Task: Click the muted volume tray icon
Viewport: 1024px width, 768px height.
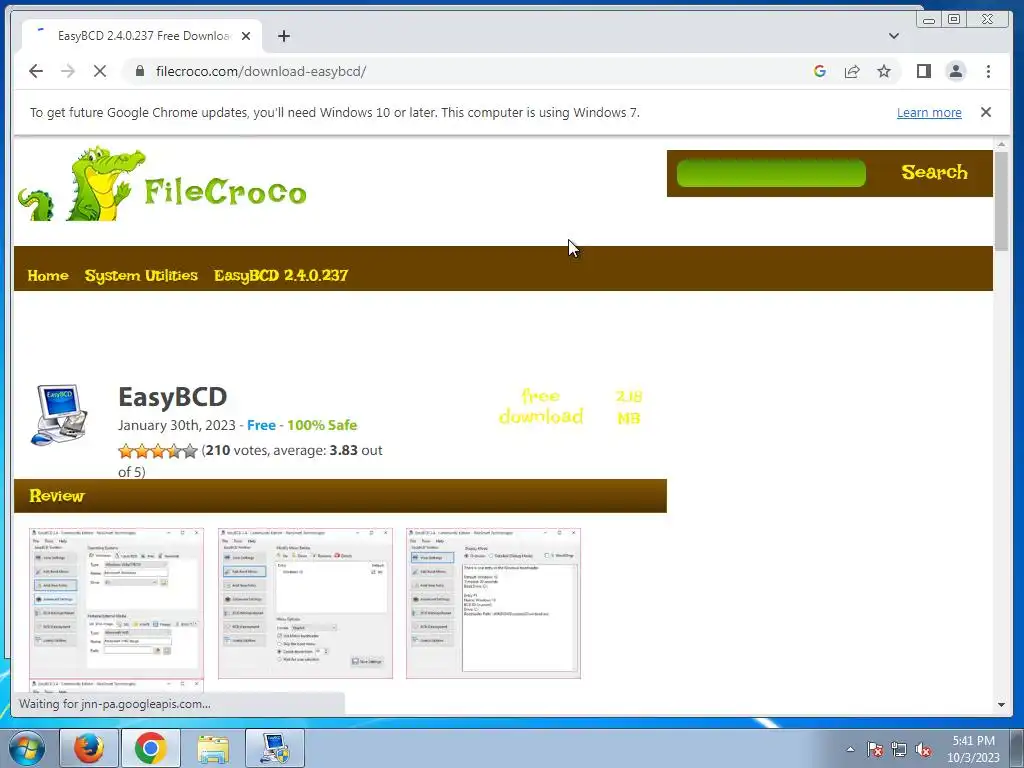Action: [923, 750]
